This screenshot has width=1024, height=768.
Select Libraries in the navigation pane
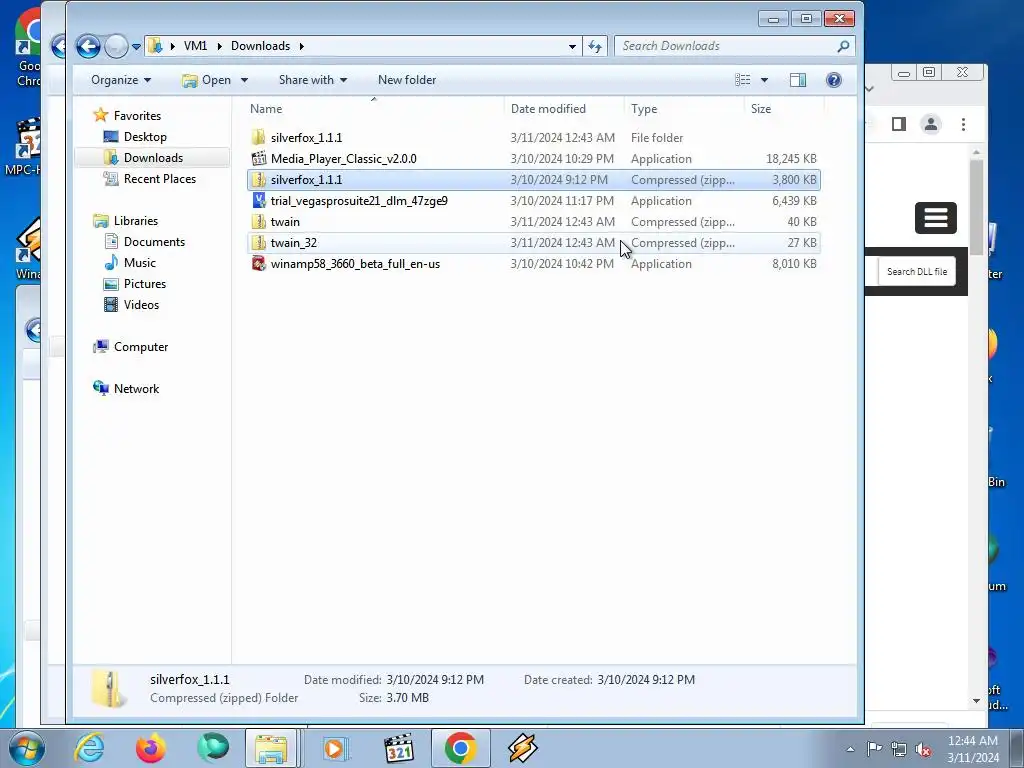(135, 221)
